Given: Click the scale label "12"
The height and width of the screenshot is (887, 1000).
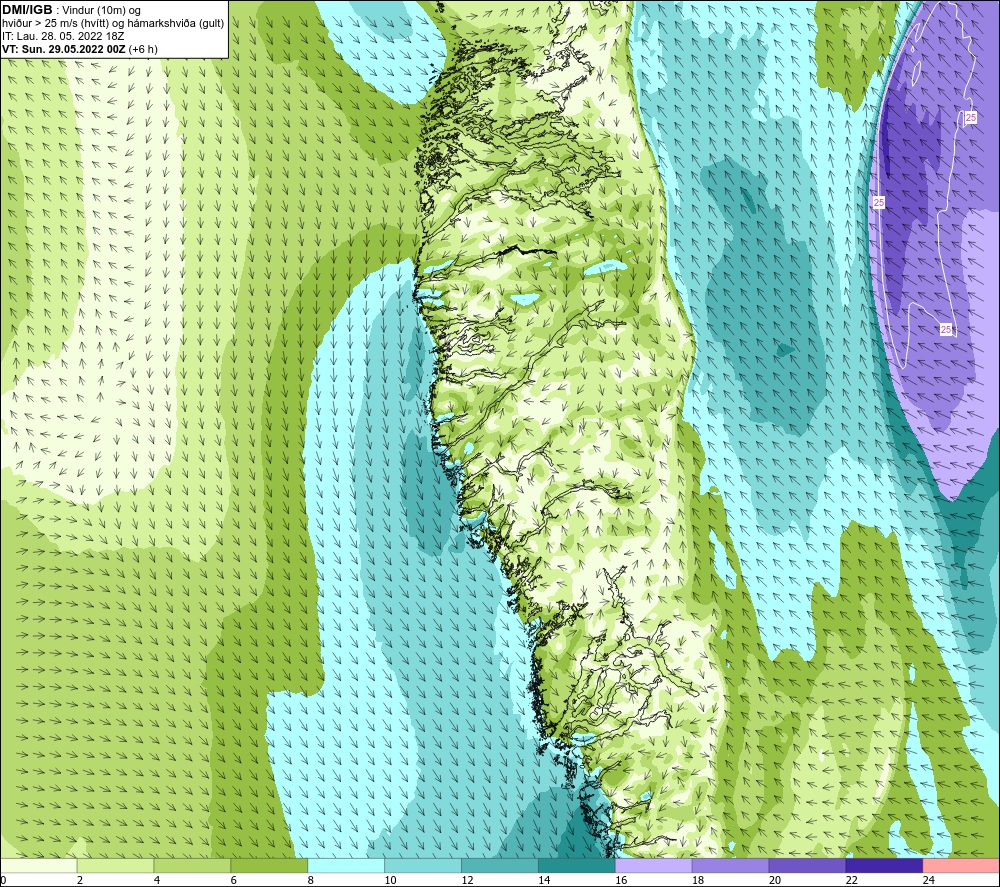Looking at the screenshot, I should pyautogui.click(x=467, y=880).
